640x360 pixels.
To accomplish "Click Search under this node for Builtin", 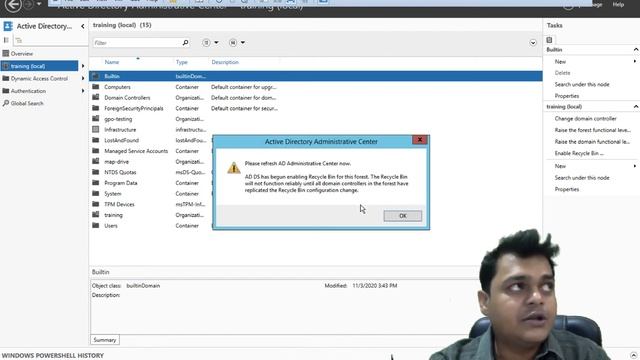I will pyautogui.click(x=582, y=84).
